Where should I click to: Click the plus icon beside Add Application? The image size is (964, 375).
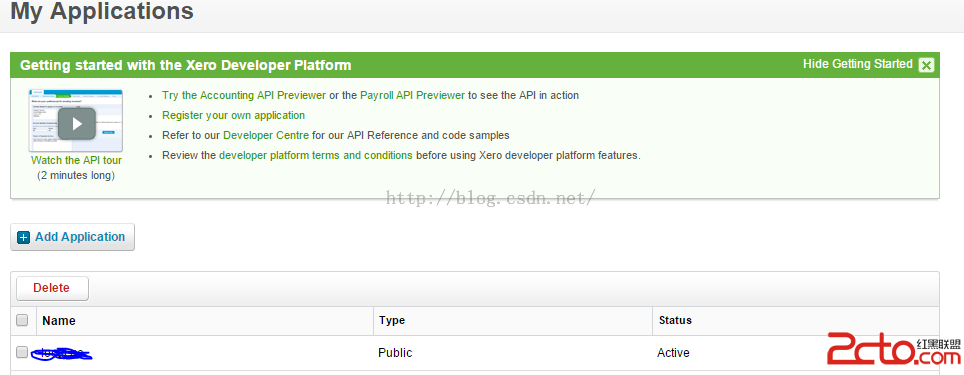[x=24, y=237]
